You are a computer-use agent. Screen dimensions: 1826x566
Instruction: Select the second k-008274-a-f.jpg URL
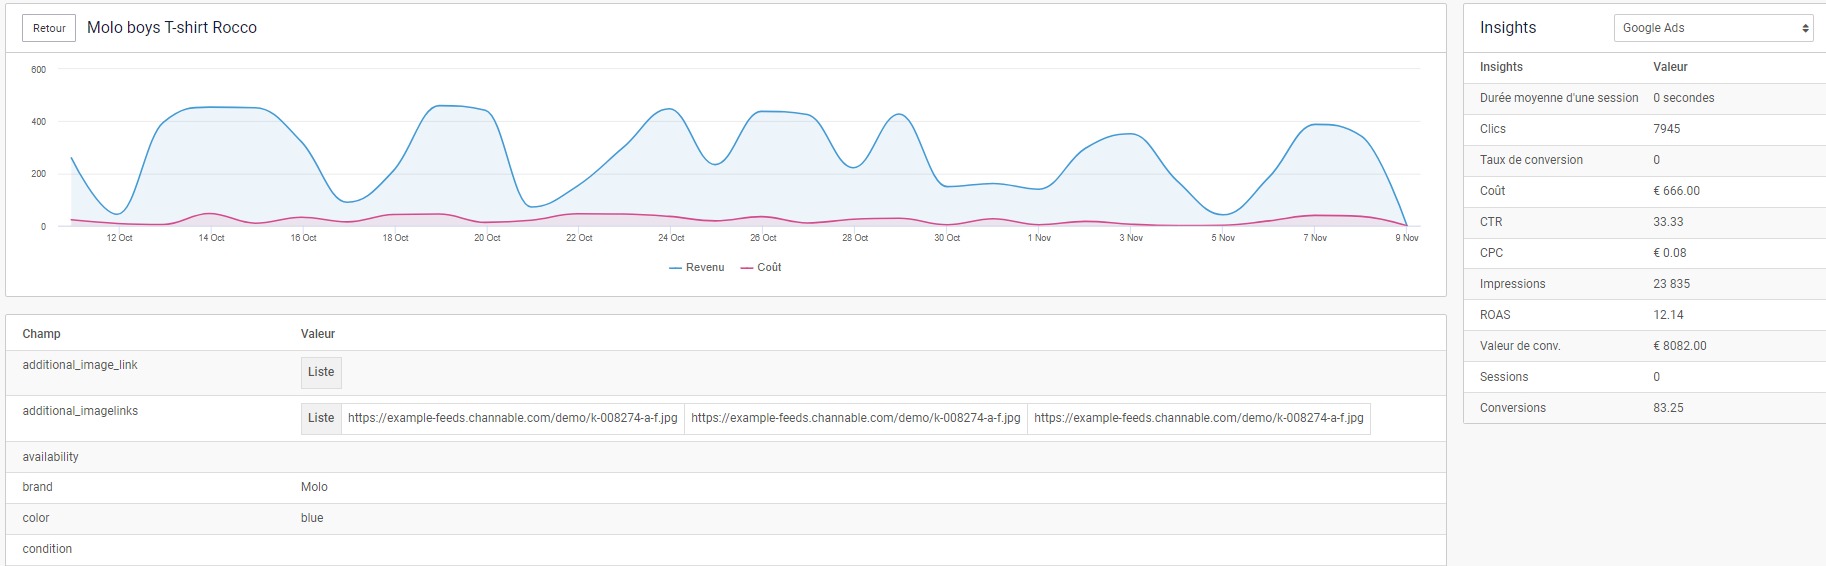pyautogui.click(x=856, y=418)
